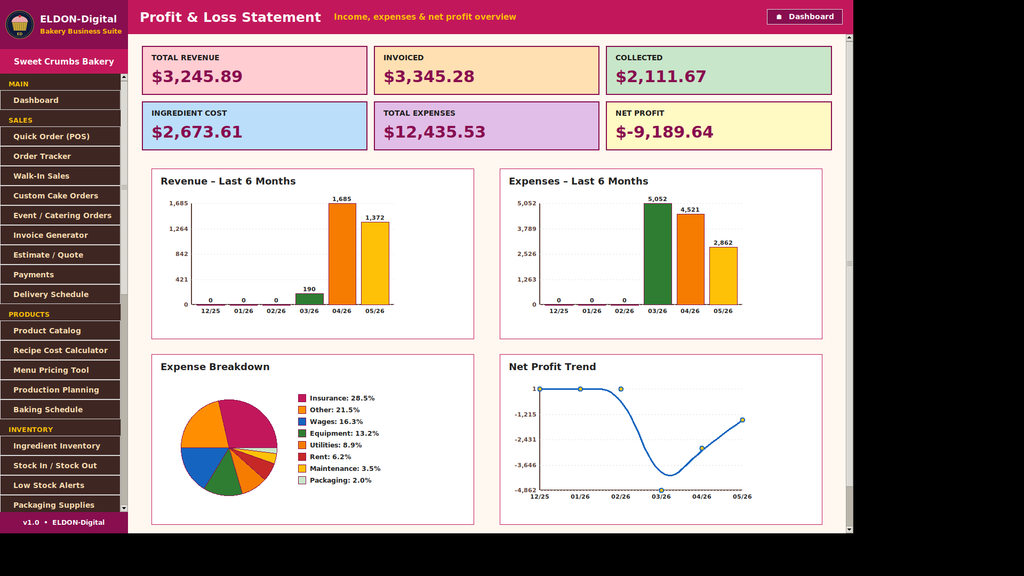
Task: Click the Insurance legend color swatch
Action: click(x=302, y=398)
